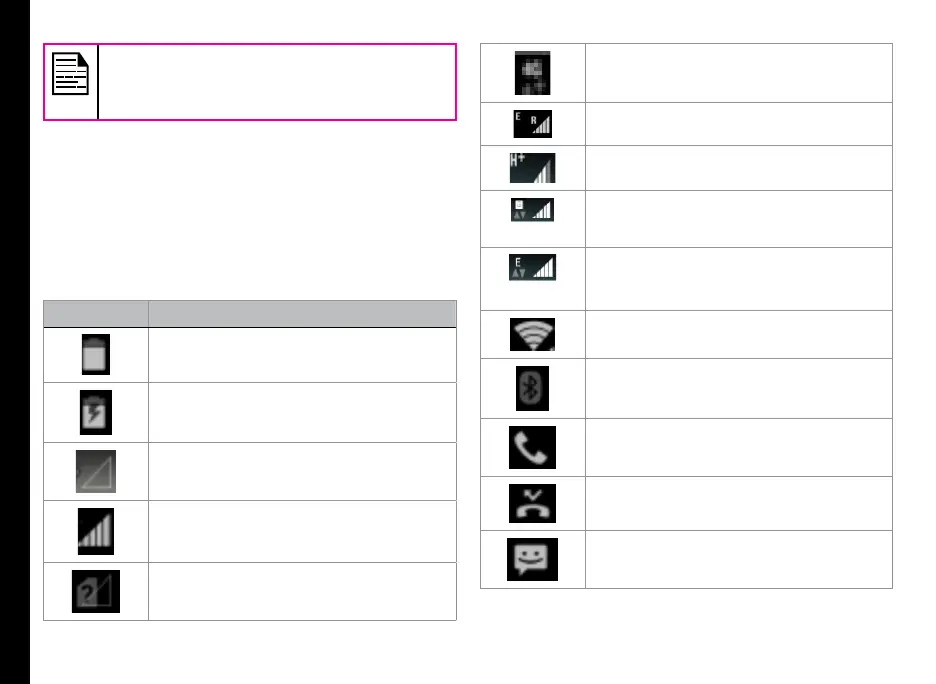
Task: Select the full battery icon
Action: tap(96, 355)
